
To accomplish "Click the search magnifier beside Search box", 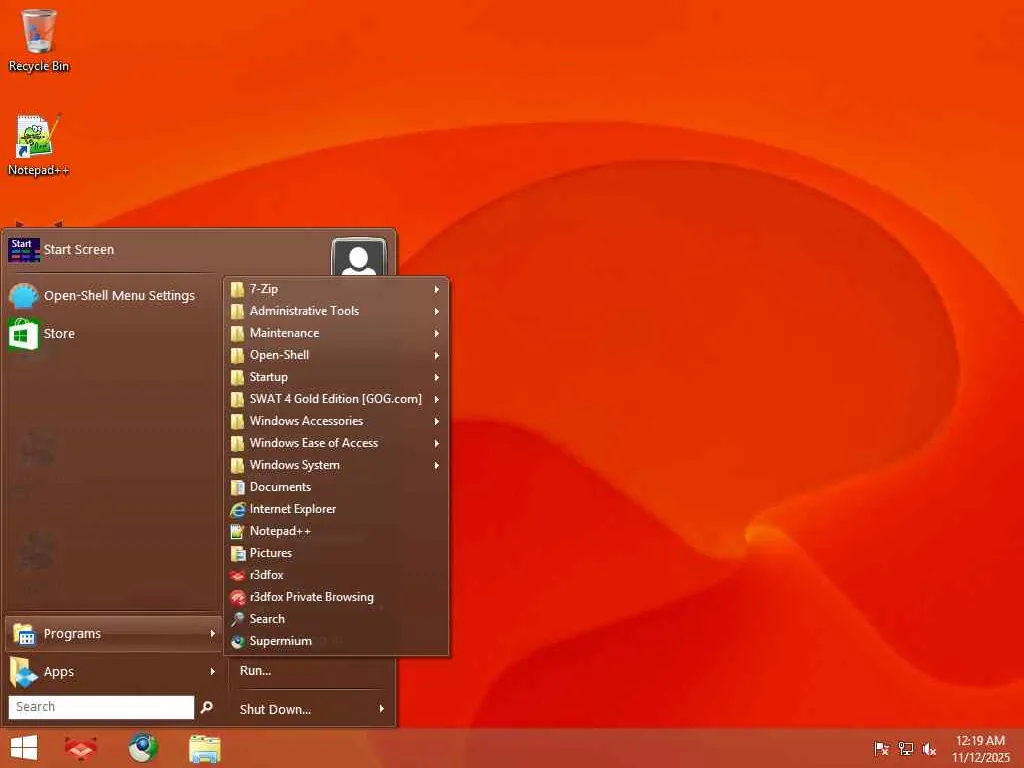I will (206, 707).
